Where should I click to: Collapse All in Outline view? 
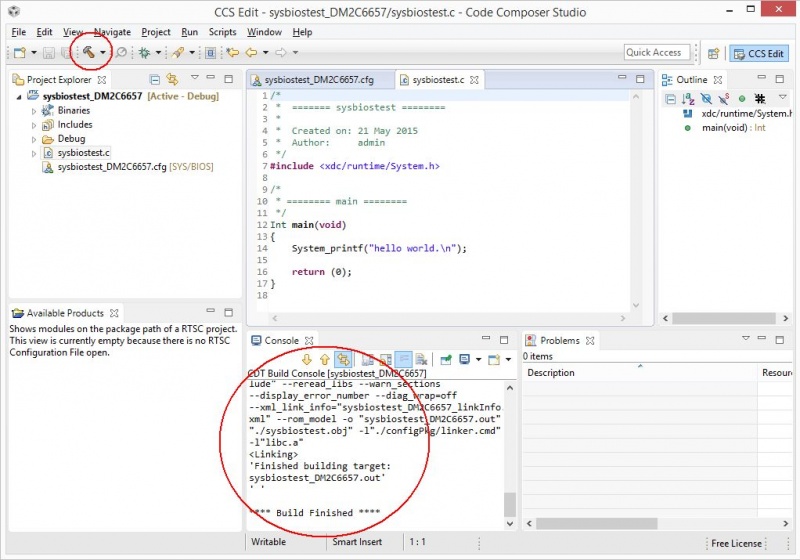click(x=670, y=99)
